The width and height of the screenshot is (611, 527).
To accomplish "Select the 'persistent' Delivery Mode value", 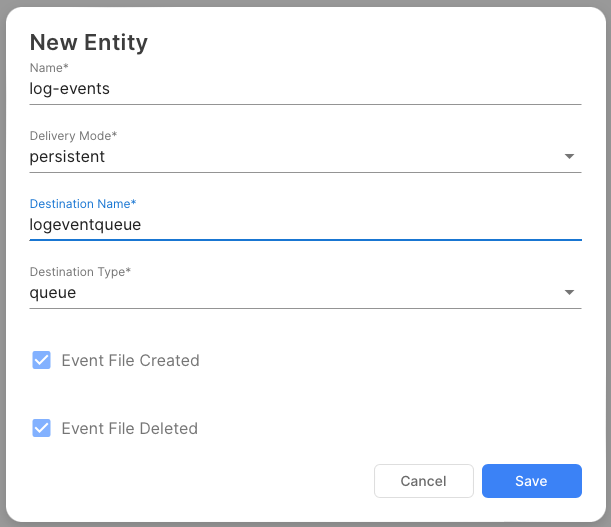I will pos(68,157).
